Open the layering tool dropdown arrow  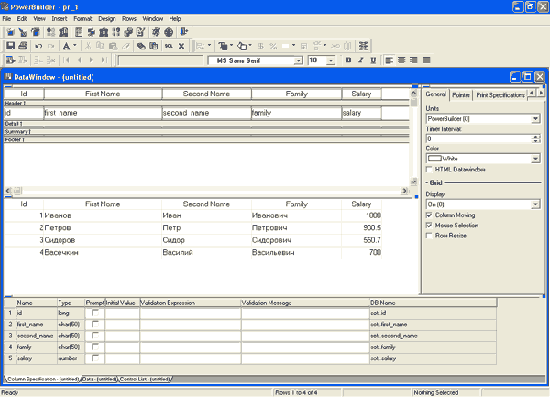232,46
